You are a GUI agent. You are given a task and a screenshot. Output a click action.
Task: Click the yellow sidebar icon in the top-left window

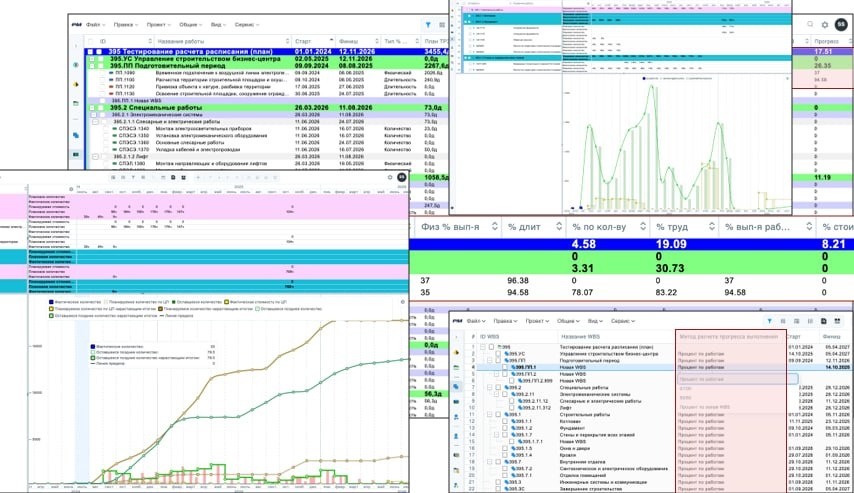click(76, 84)
